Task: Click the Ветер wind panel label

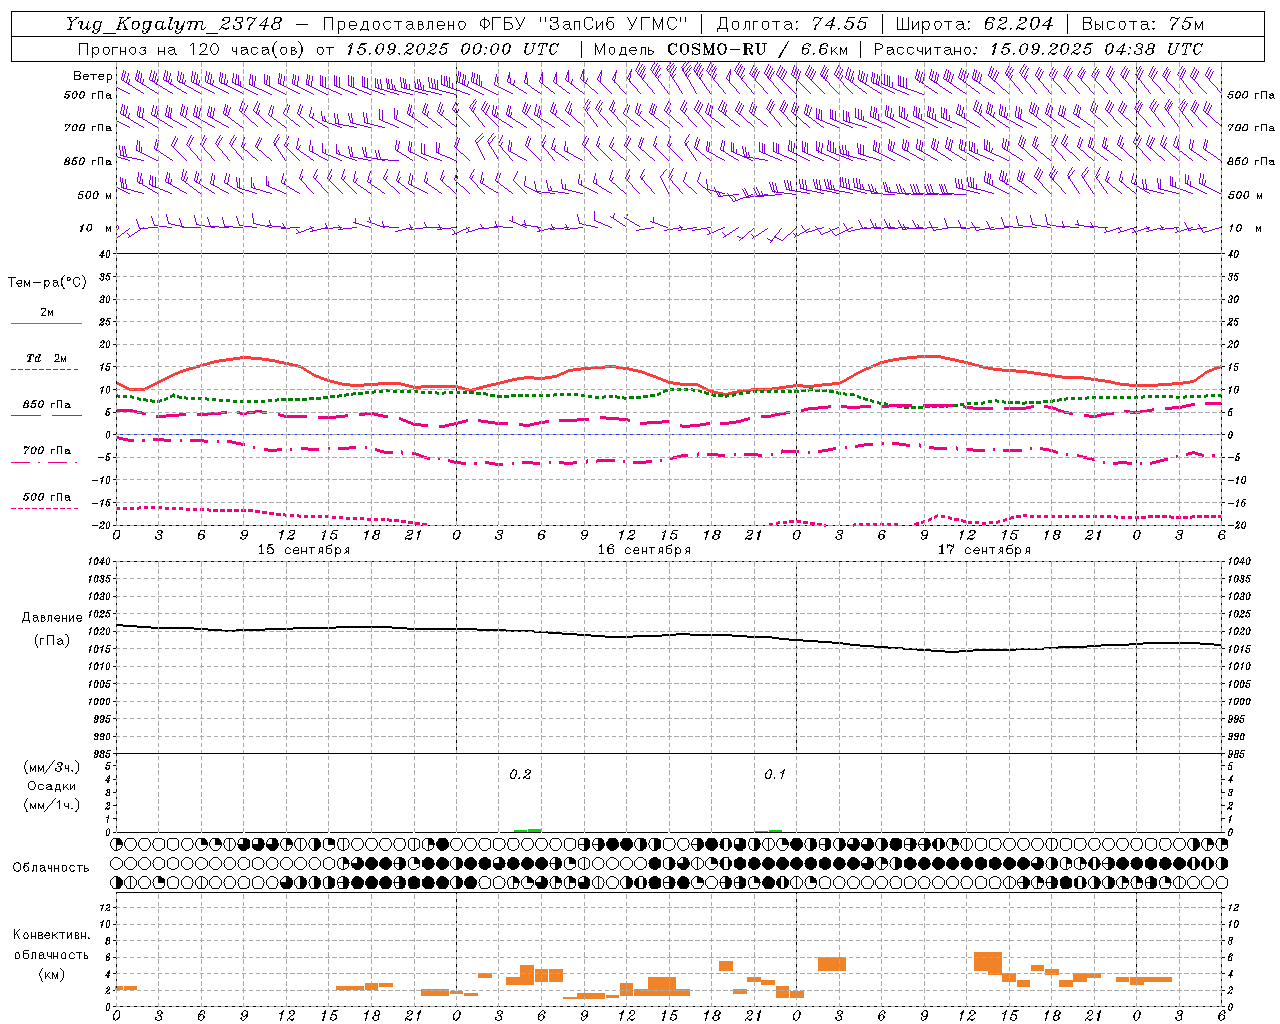Action: click(x=92, y=76)
